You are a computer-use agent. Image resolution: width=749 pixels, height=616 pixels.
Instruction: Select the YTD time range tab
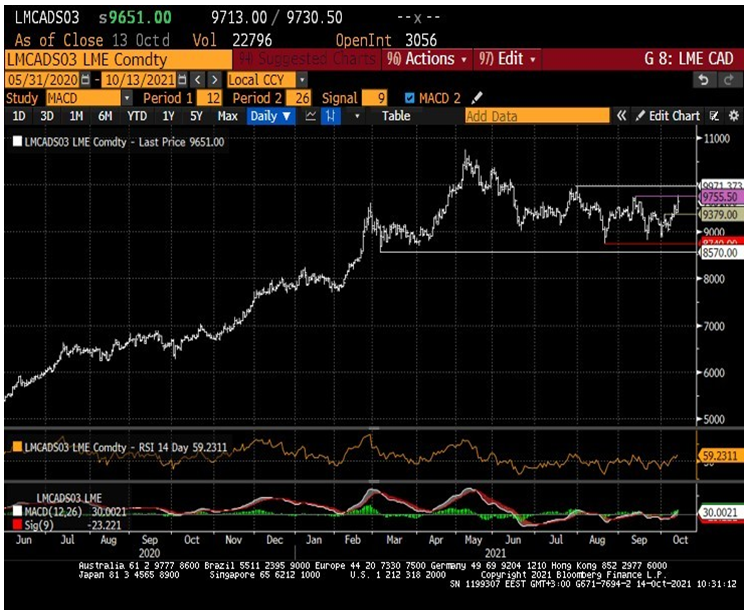pos(137,116)
